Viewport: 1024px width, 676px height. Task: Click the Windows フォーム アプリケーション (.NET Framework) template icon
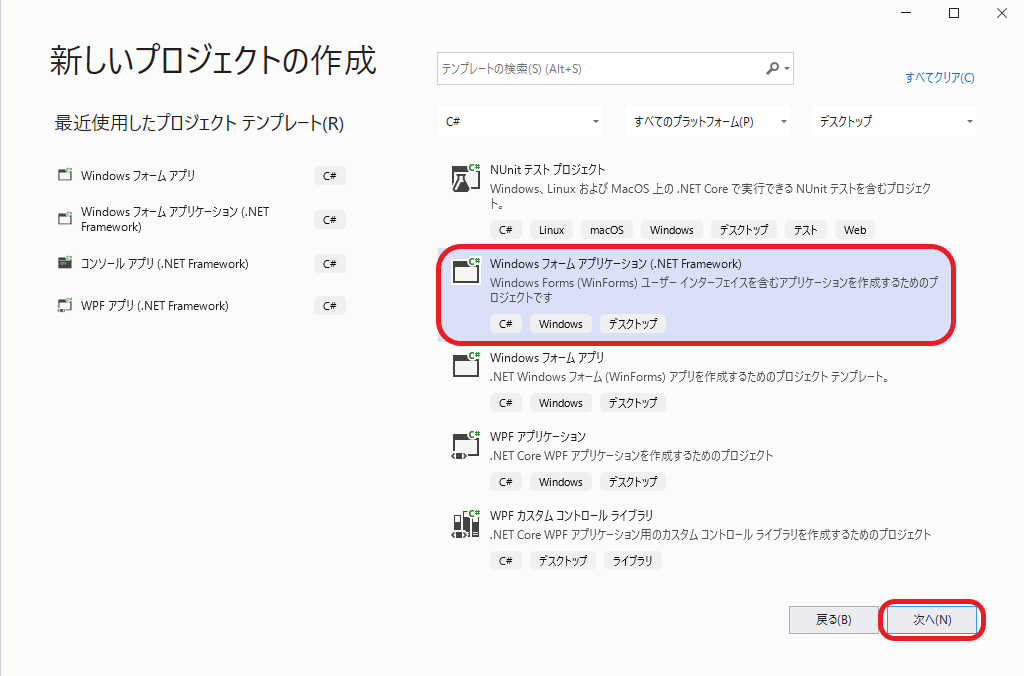(x=465, y=270)
